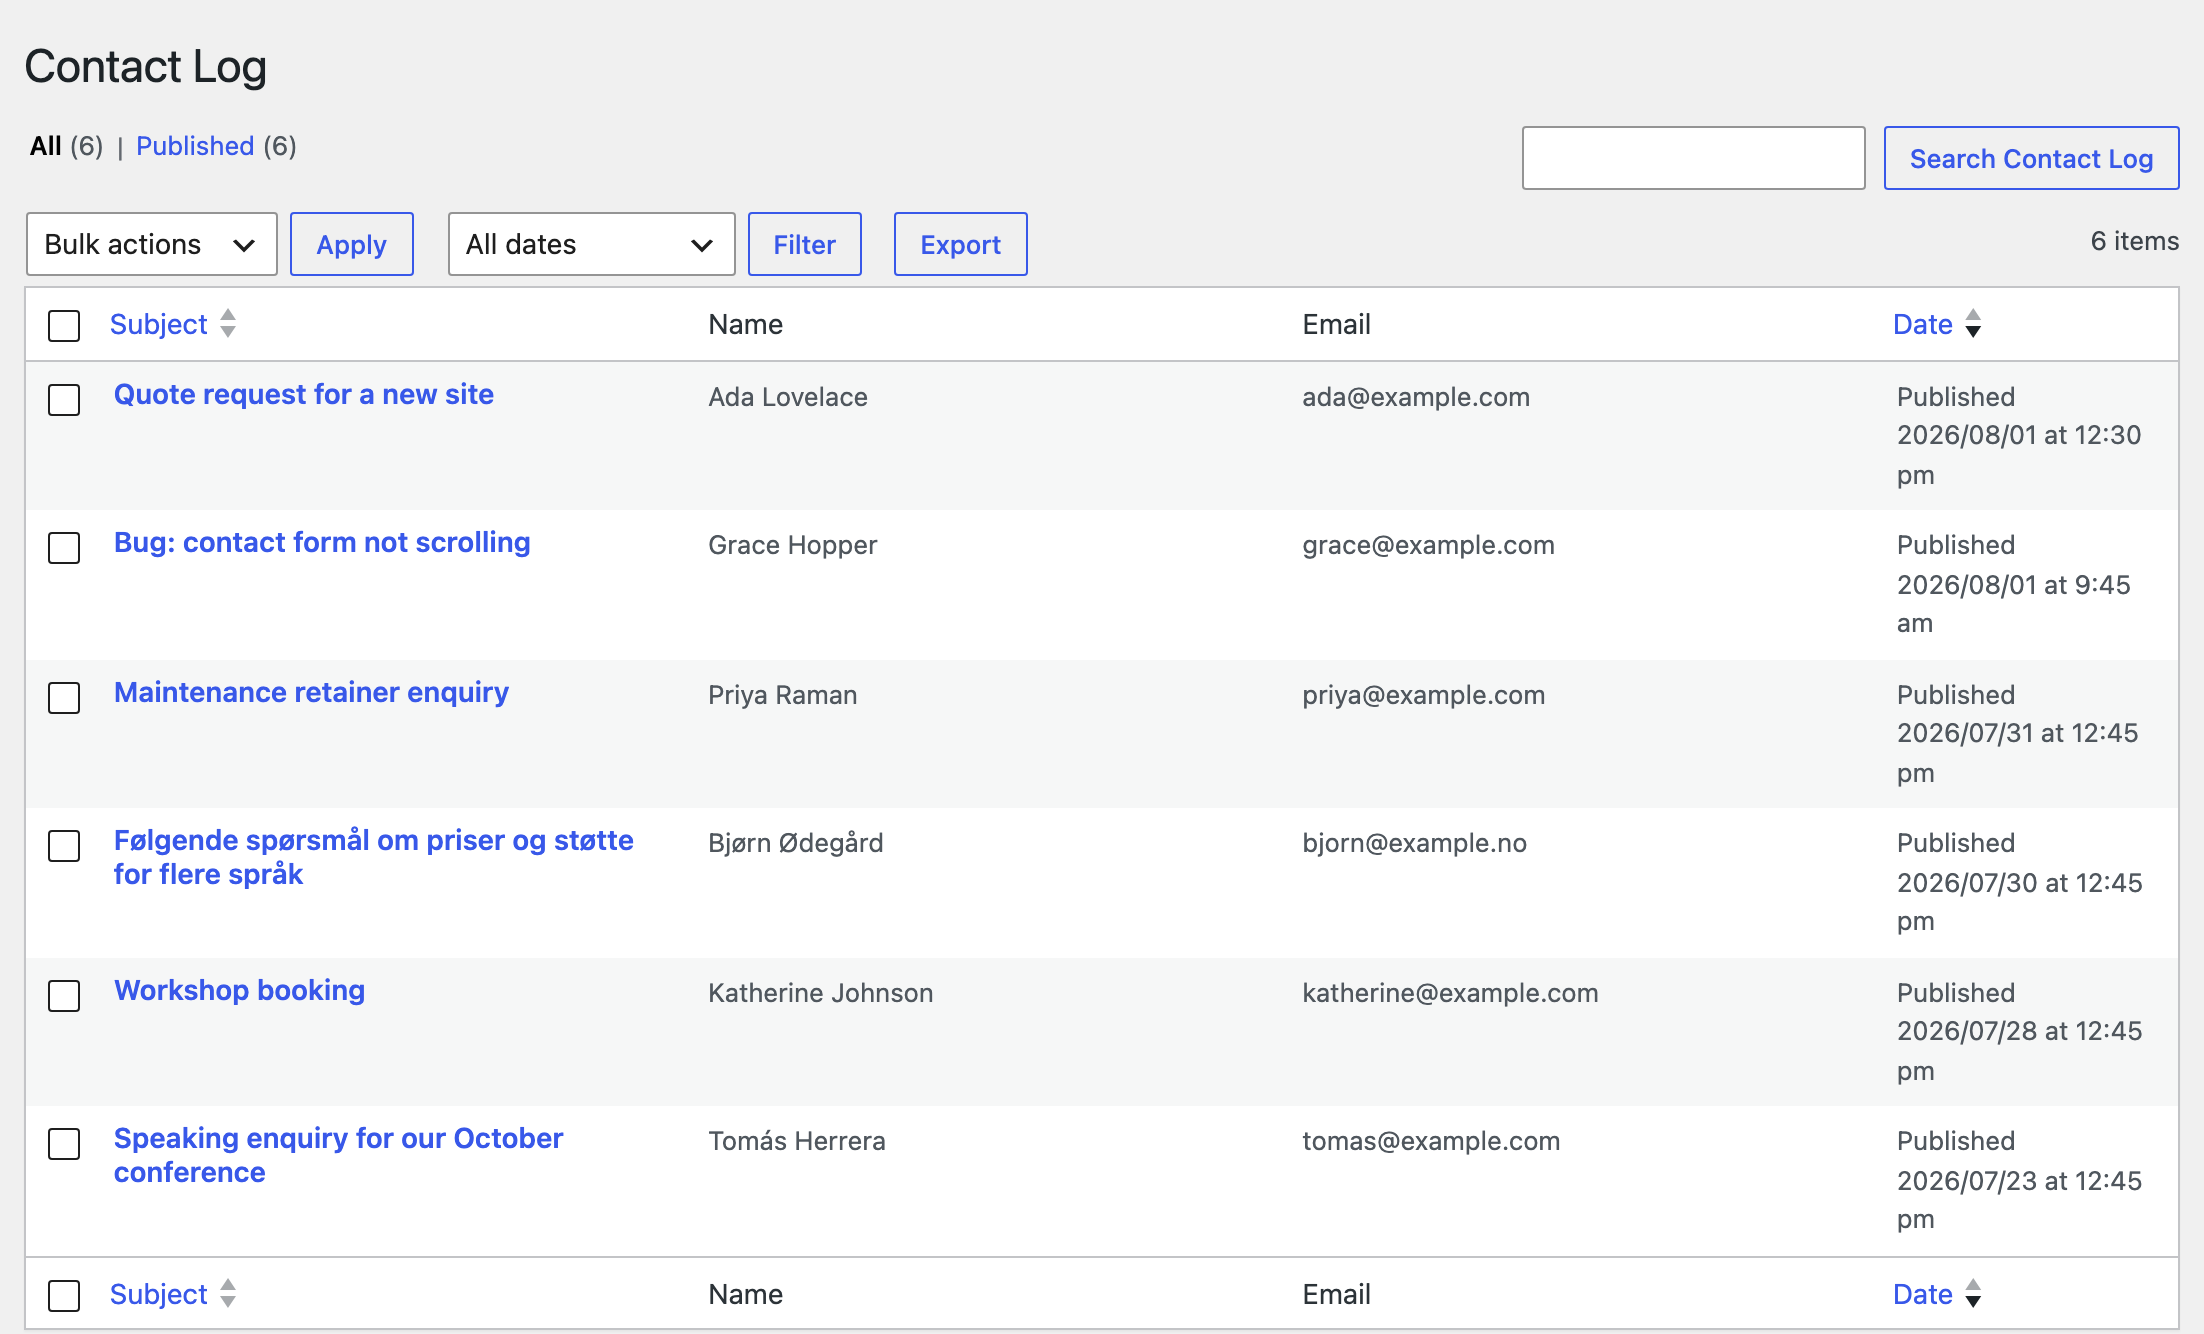The width and height of the screenshot is (2204, 1334).
Task: Click the email grace@example.com
Action: click(x=1428, y=545)
